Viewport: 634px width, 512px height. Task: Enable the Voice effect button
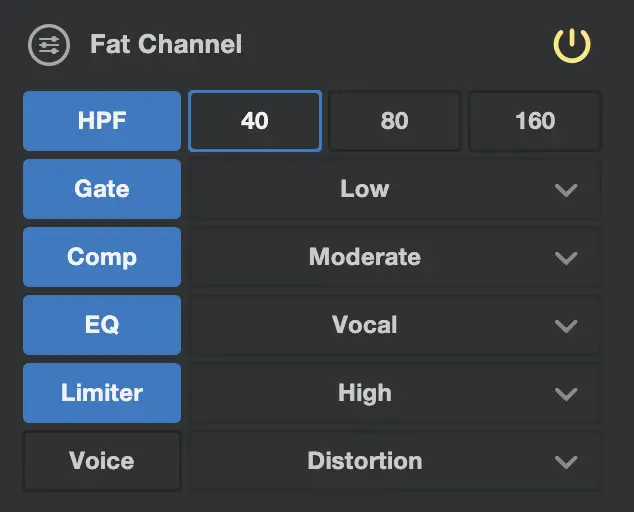point(102,461)
